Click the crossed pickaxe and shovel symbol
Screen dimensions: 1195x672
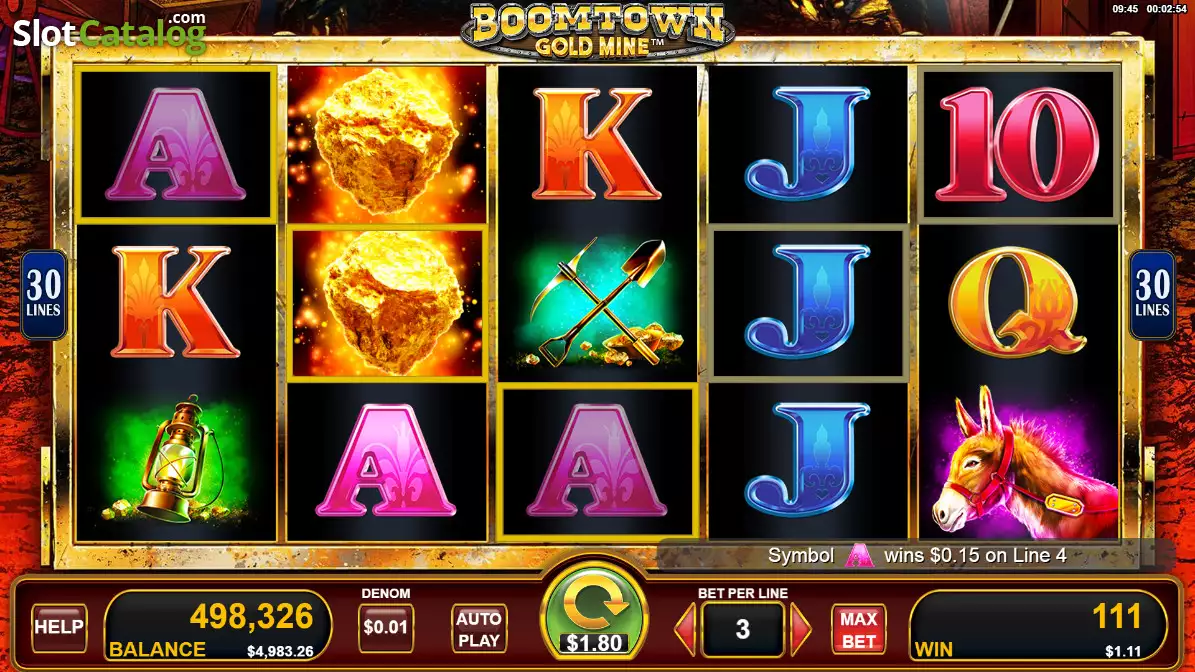point(598,302)
